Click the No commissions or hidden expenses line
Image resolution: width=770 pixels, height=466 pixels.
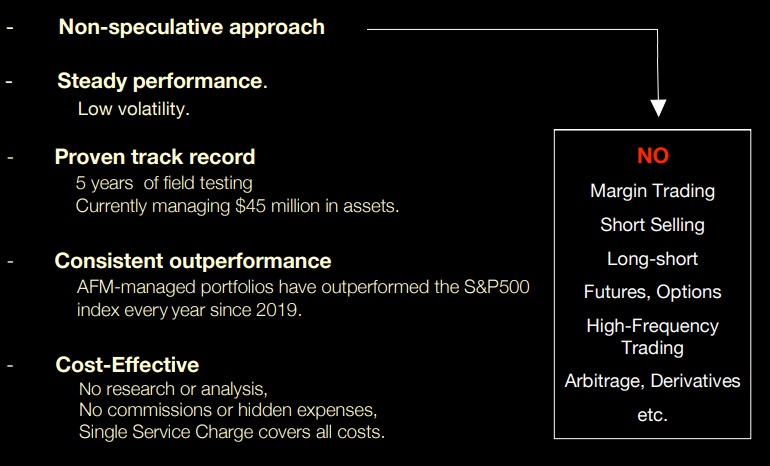pos(228,410)
